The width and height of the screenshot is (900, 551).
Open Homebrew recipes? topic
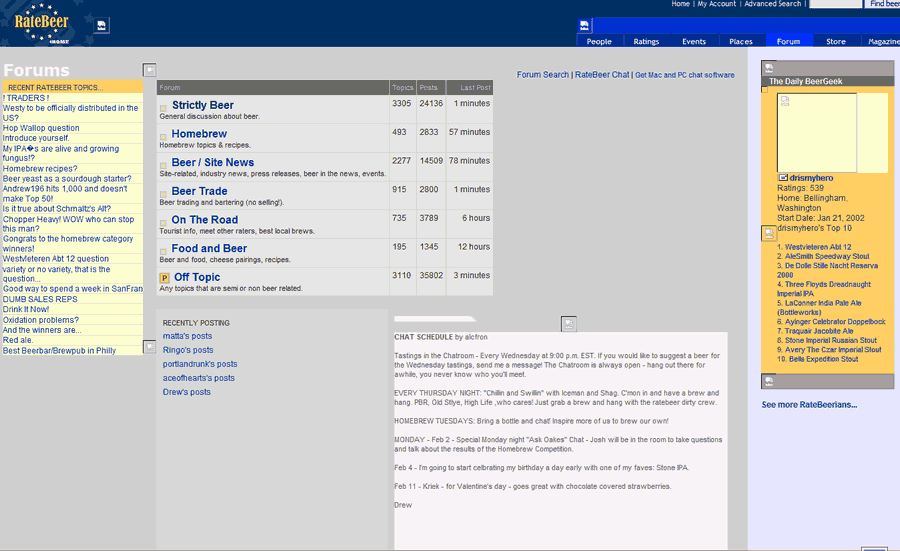pos(40,169)
